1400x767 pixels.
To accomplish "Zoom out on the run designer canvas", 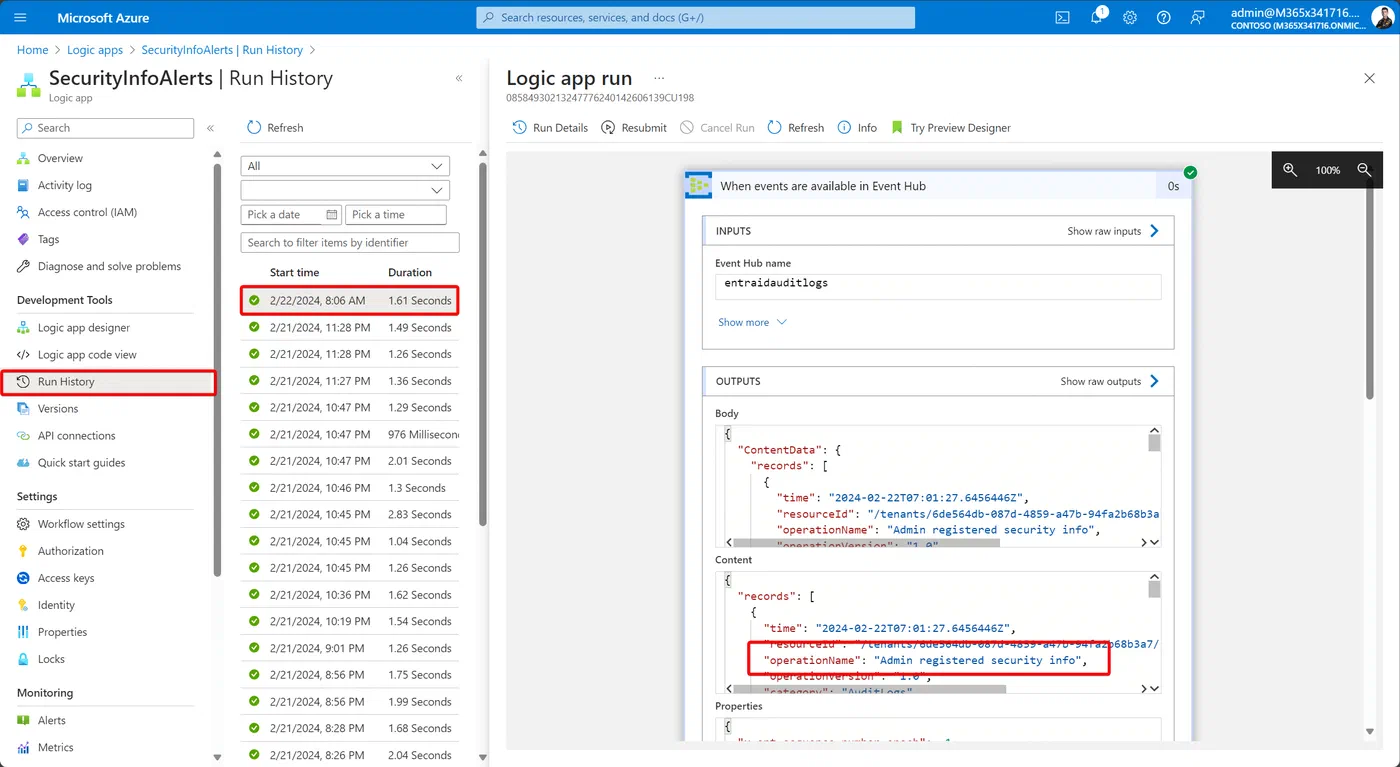I will (x=1364, y=170).
